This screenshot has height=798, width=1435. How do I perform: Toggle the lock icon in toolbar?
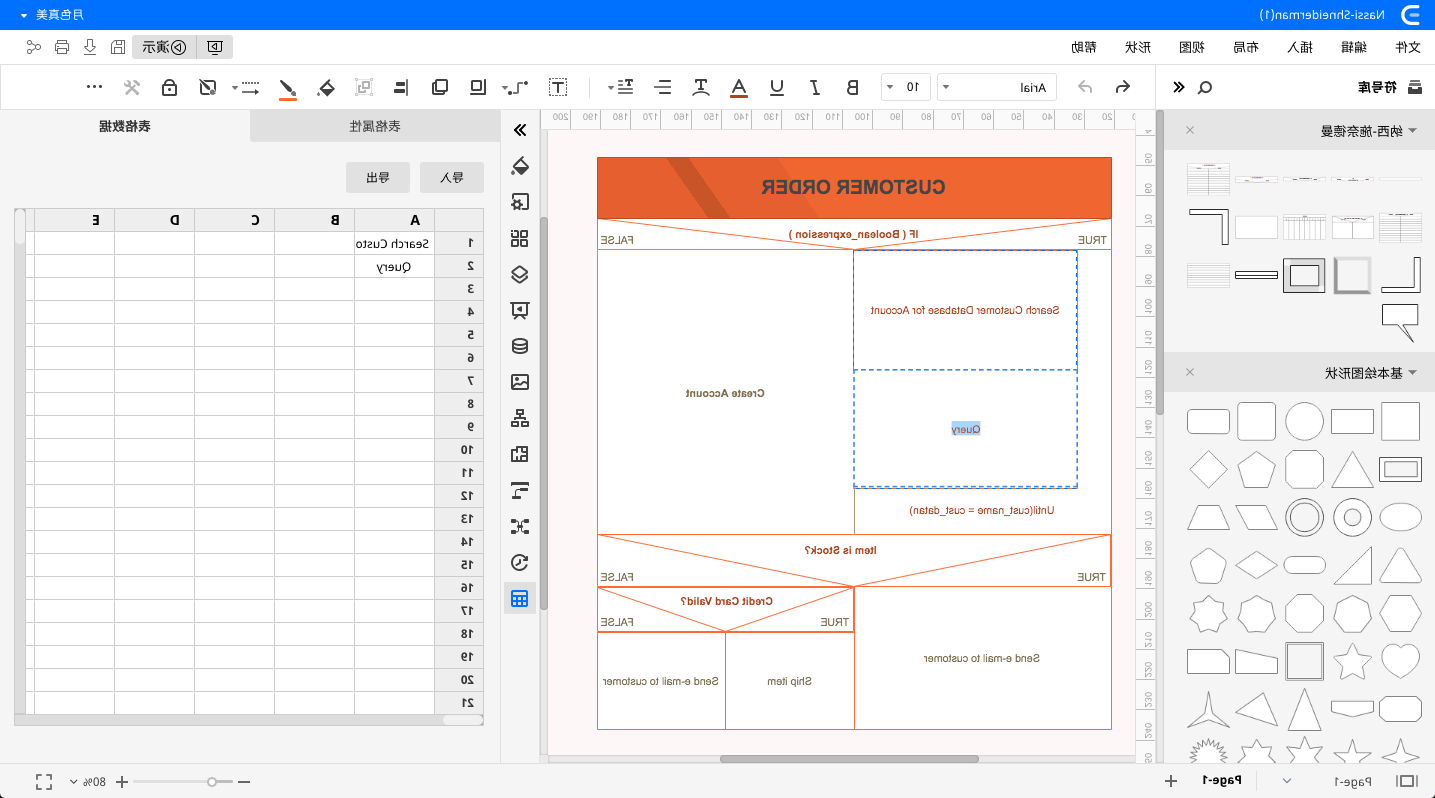click(170, 87)
